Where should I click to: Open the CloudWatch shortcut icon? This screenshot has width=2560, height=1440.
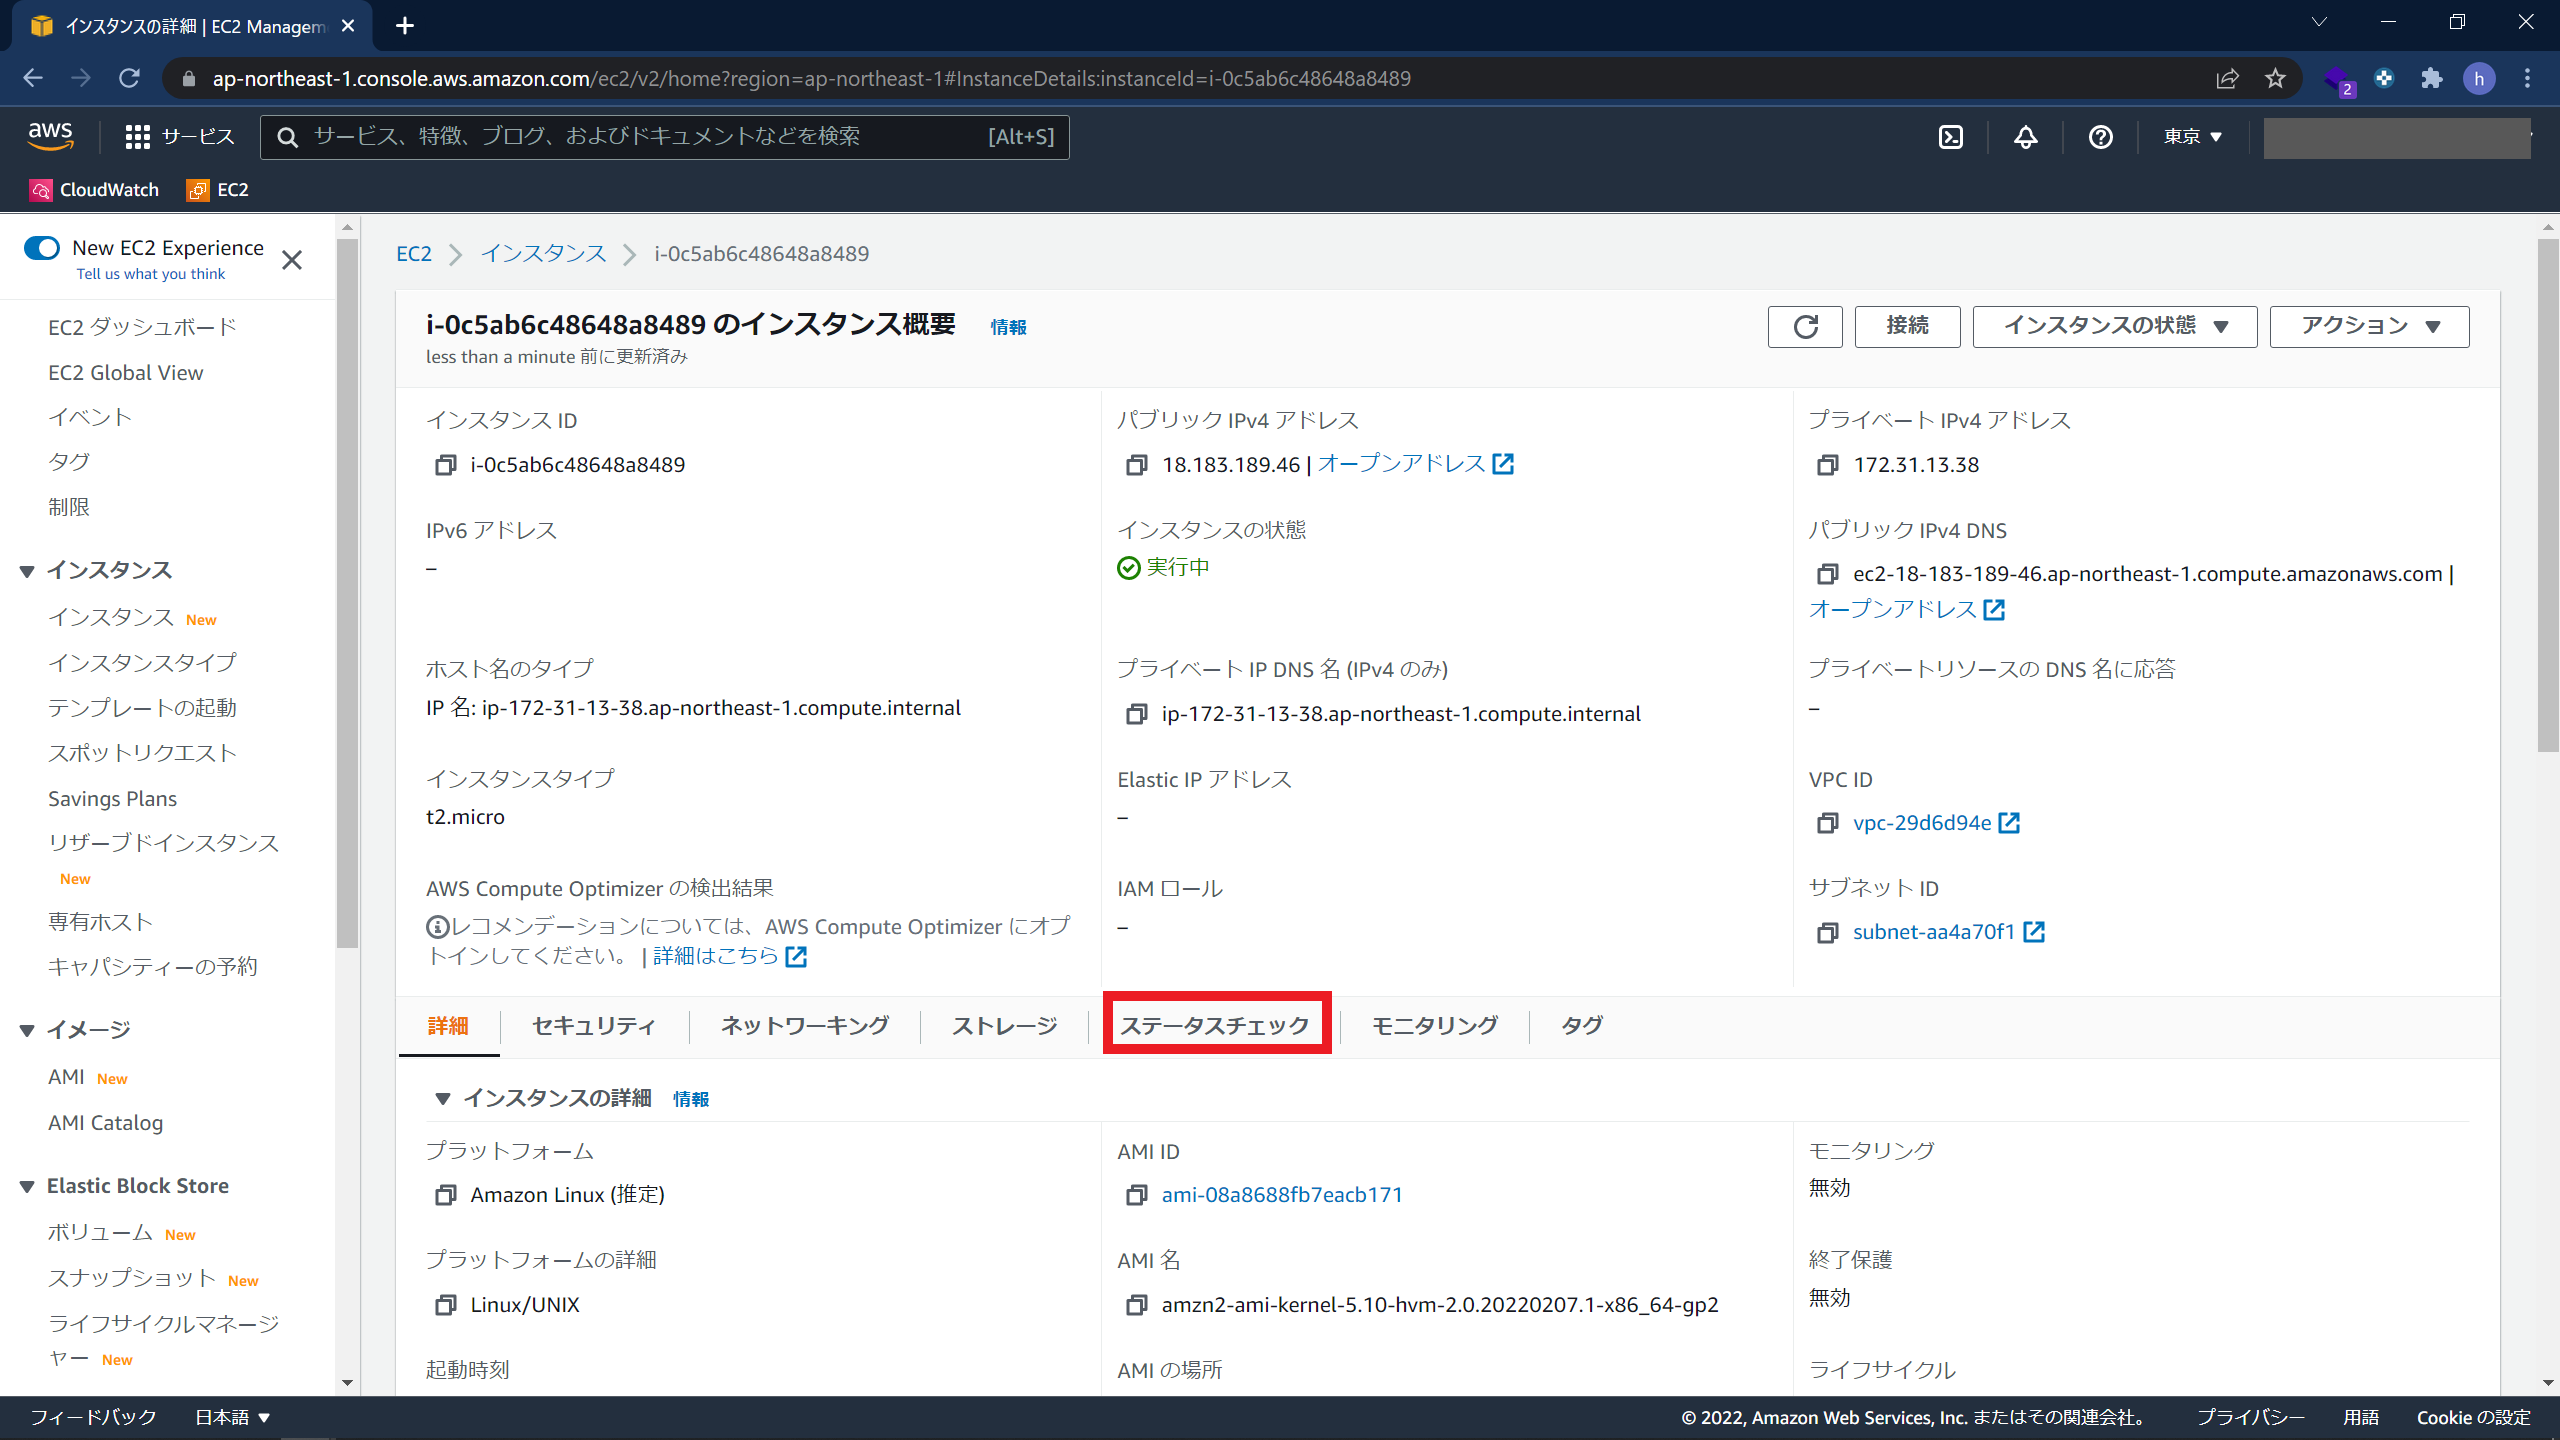tap(41, 190)
